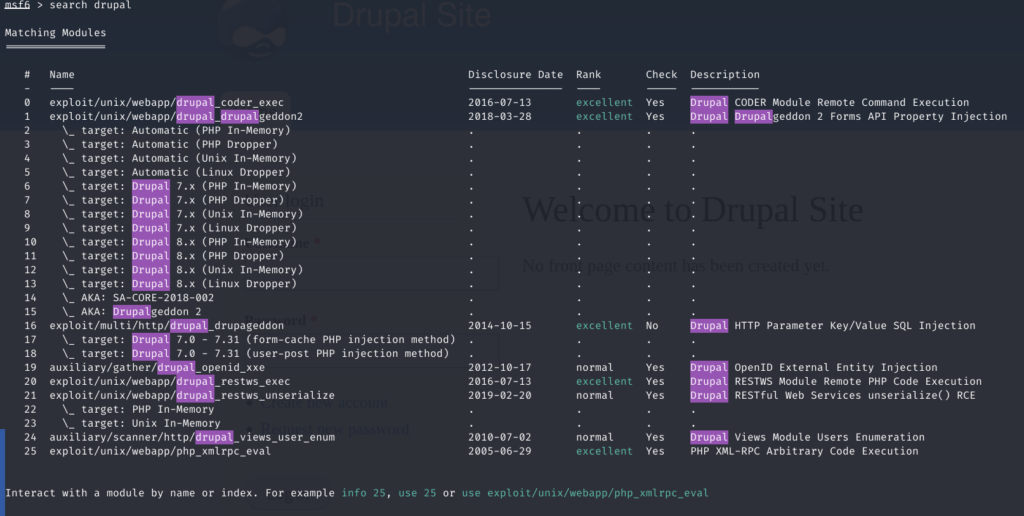
Task: Click target Automatic (Linux Dropper) row
Action: pos(176,172)
